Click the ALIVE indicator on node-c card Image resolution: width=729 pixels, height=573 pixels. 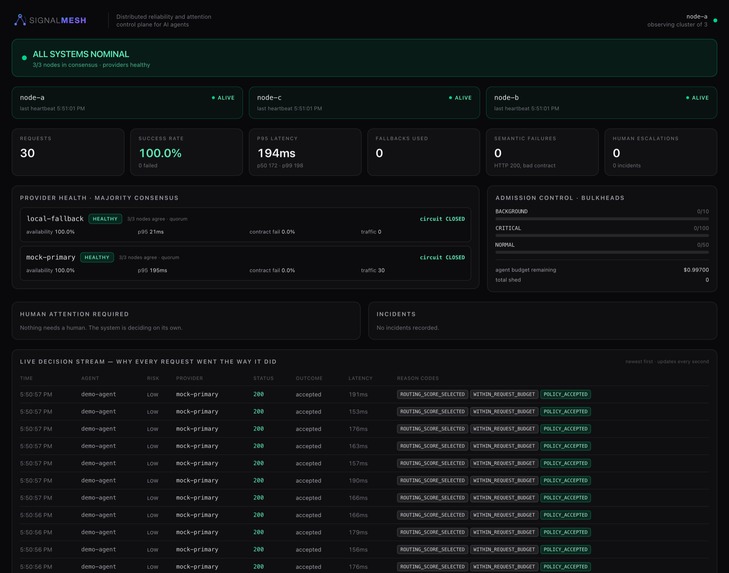point(460,98)
